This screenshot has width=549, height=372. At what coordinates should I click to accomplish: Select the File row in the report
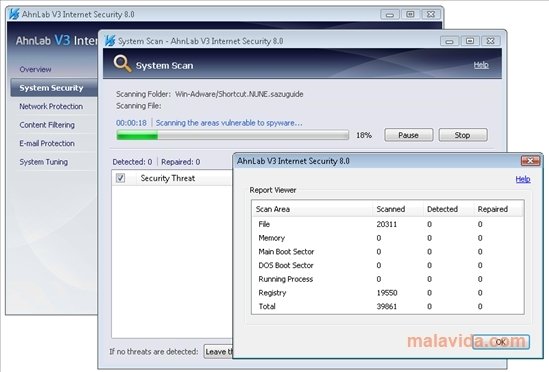coord(388,224)
